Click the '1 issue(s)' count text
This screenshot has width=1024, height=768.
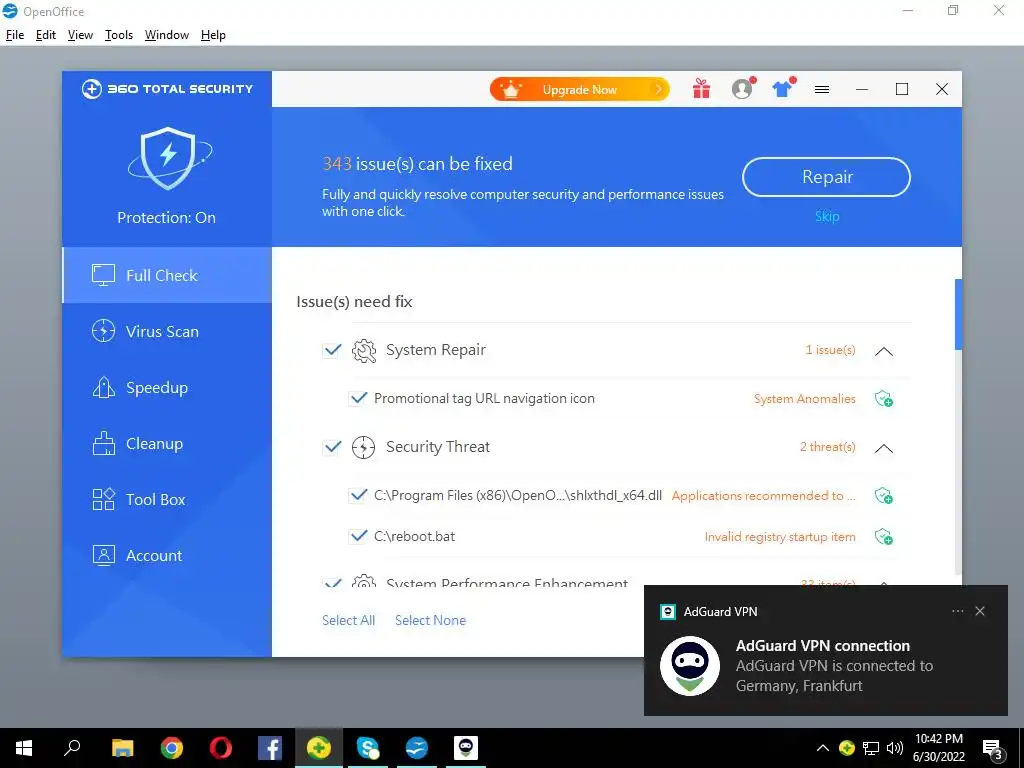(x=830, y=350)
